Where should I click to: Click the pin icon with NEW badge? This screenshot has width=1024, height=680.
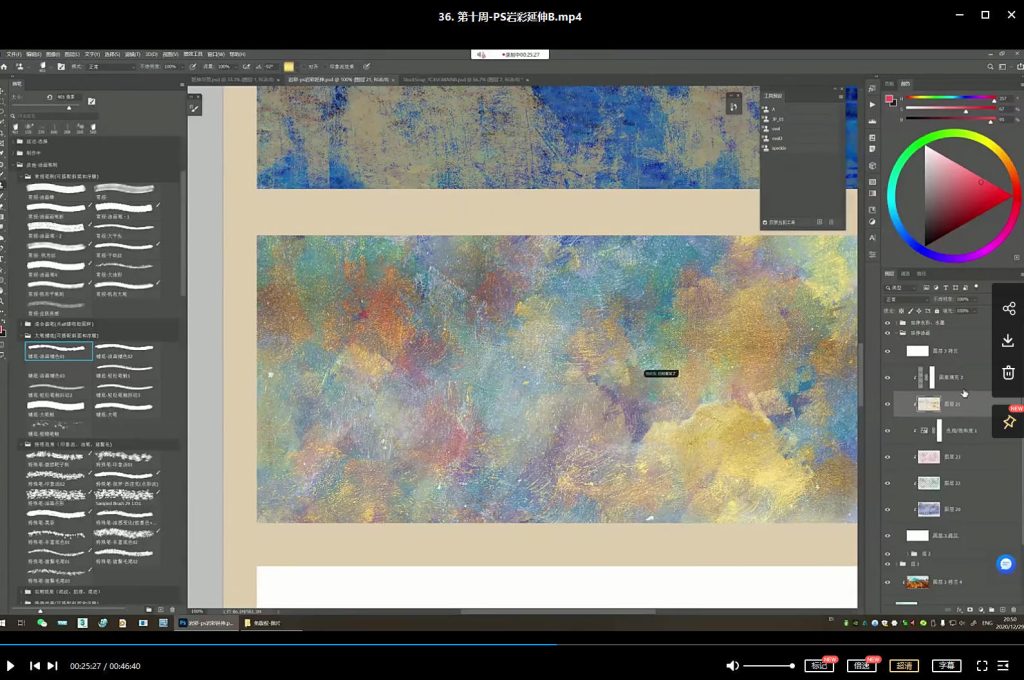(x=1008, y=422)
